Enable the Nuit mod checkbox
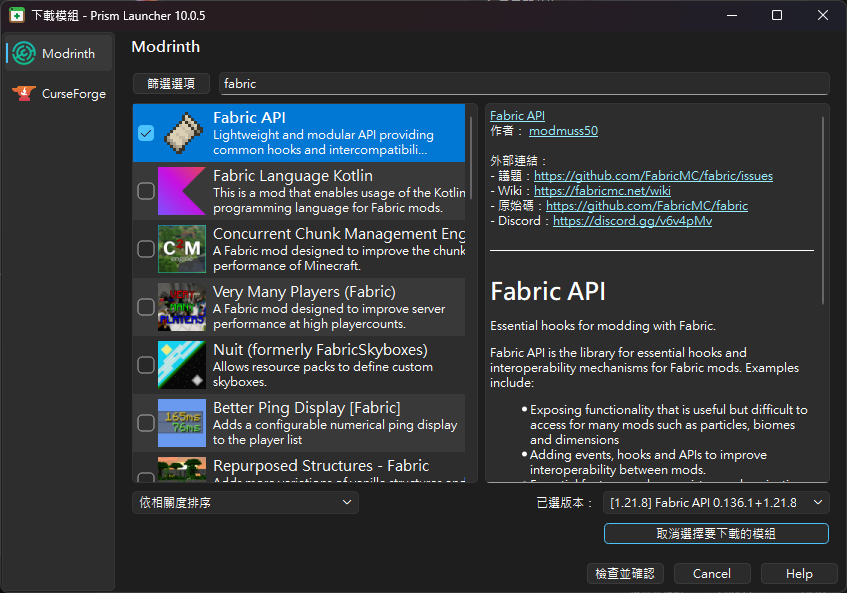This screenshot has height=593, width=847. 146,365
